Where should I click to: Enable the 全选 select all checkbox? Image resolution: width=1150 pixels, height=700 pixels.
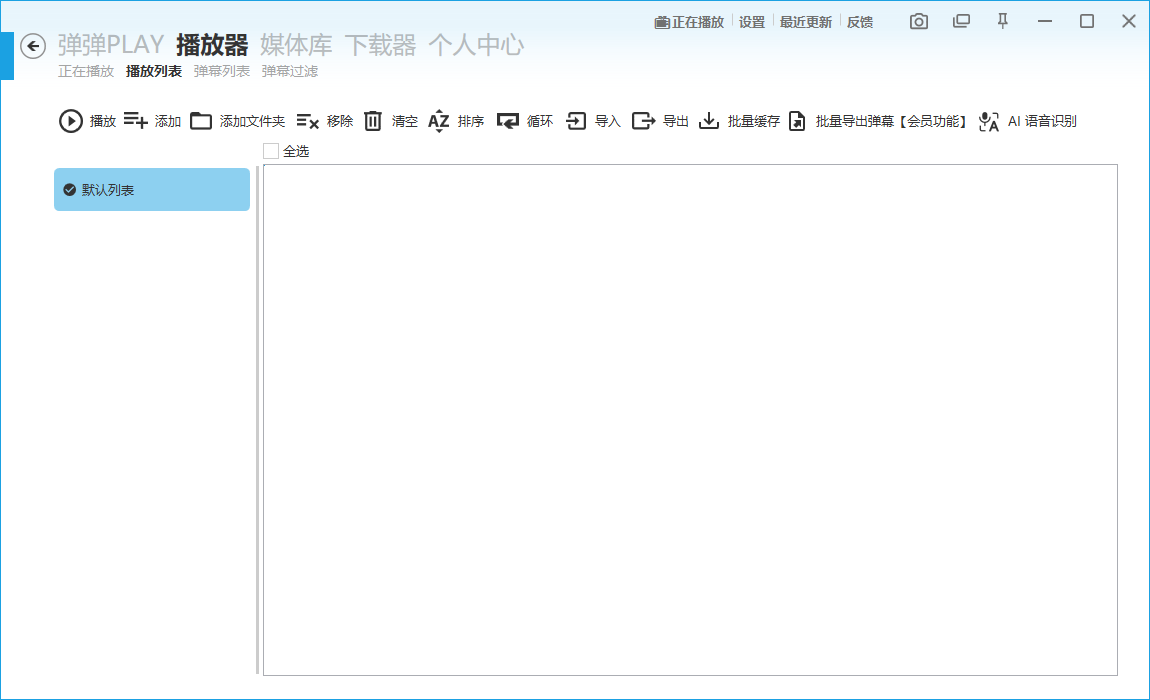[x=271, y=151]
